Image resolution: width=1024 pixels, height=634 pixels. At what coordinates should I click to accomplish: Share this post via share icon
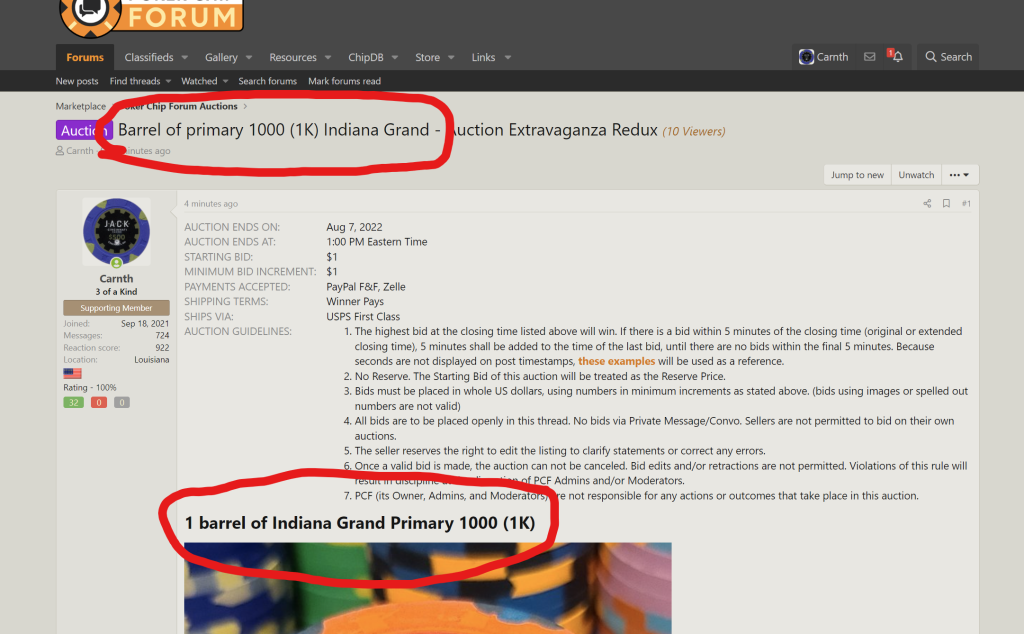927,204
